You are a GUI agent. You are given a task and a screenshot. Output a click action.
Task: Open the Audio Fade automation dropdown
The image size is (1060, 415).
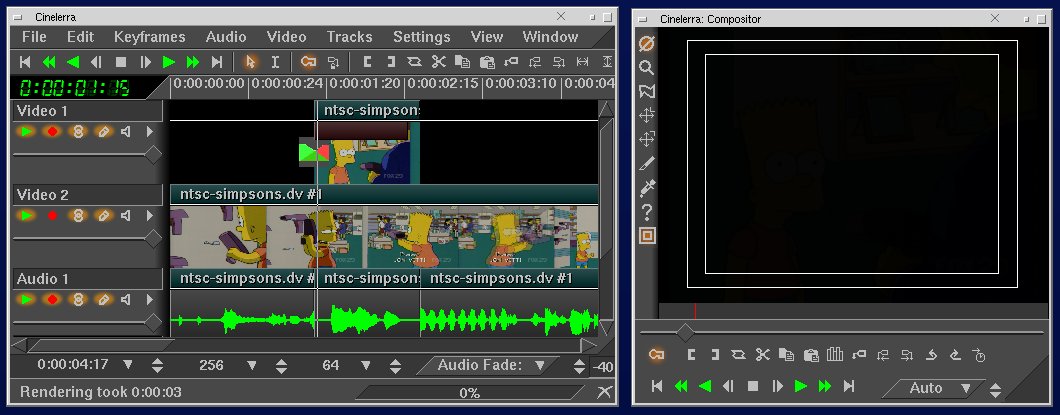[x=540, y=366]
